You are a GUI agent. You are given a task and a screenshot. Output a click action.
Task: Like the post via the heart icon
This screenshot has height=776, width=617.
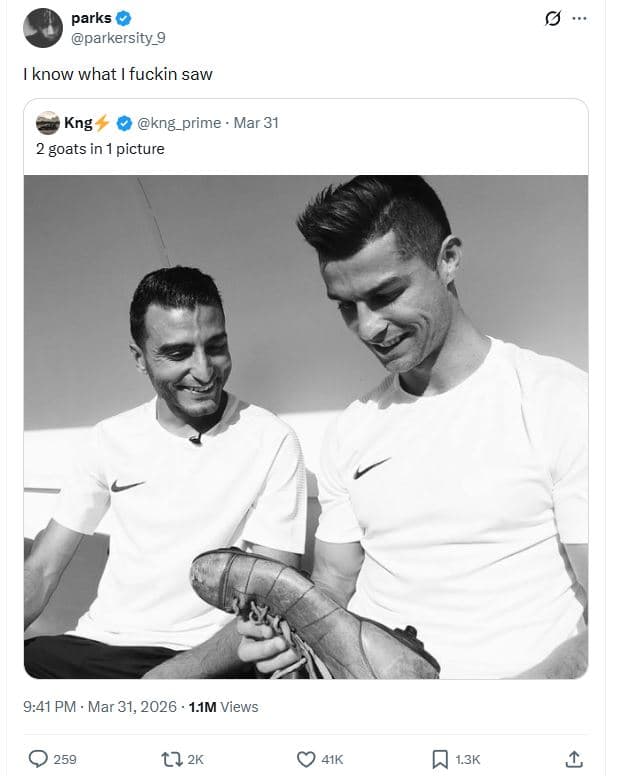coord(307,759)
